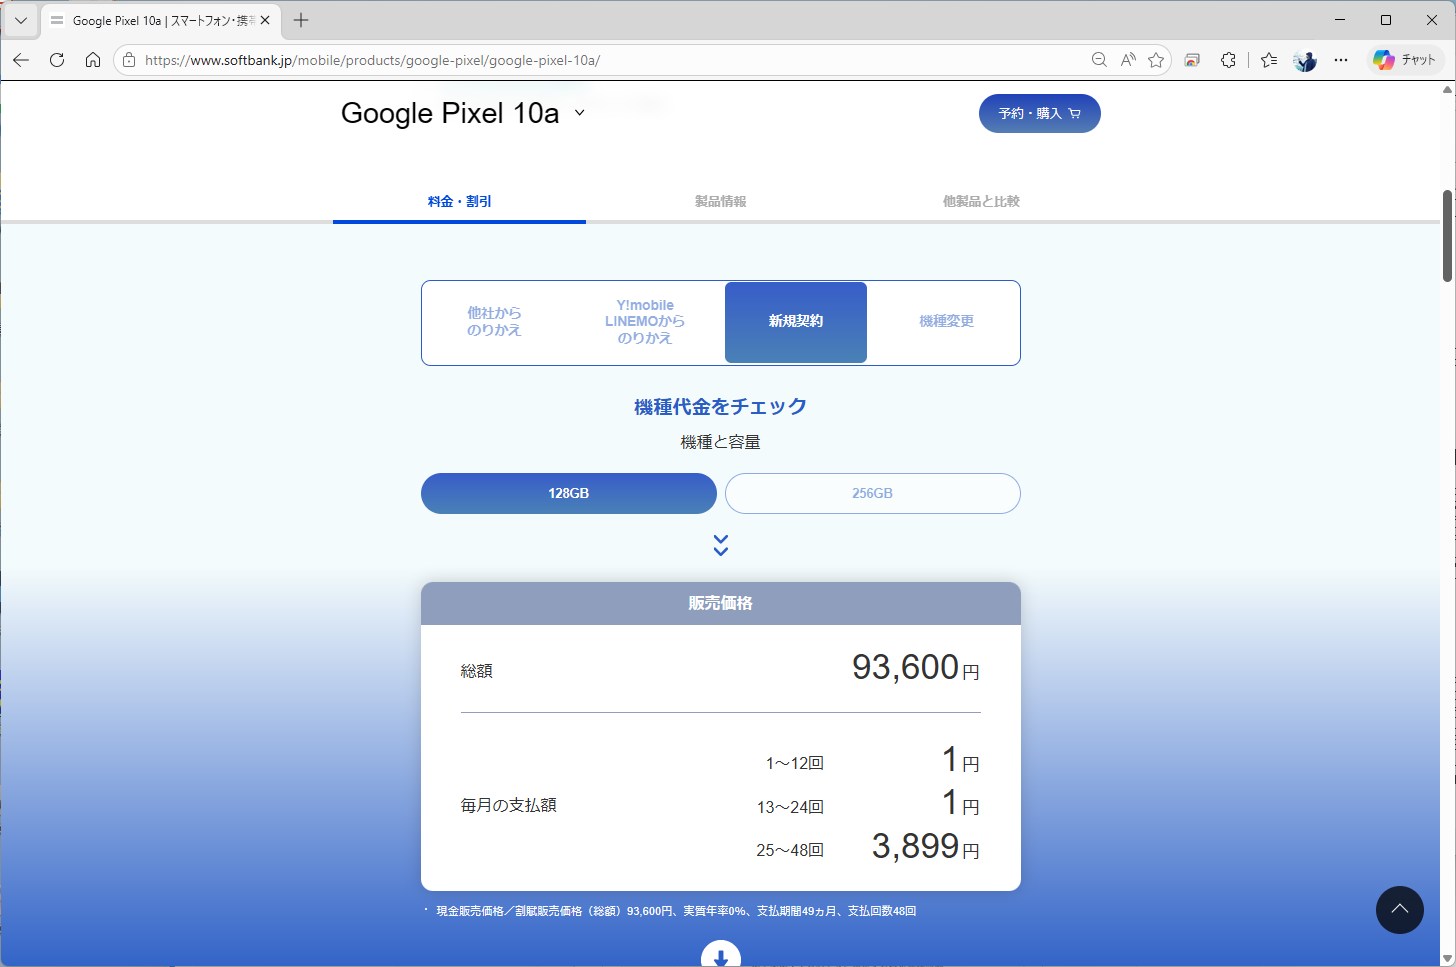Image resolution: width=1456 pixels, height=967 pixels.
Task: Click the browser profile avatar
Action: click(1304, 60)
